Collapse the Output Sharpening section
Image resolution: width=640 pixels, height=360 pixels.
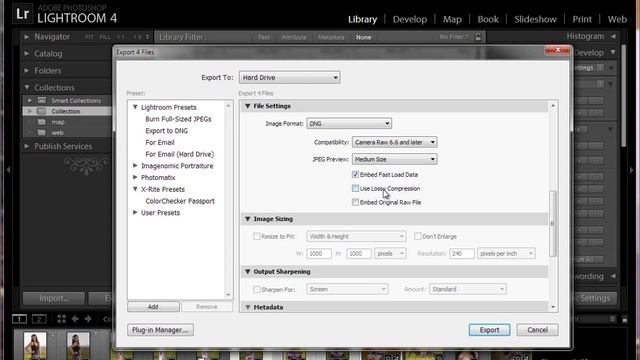(x=247, y=271)
